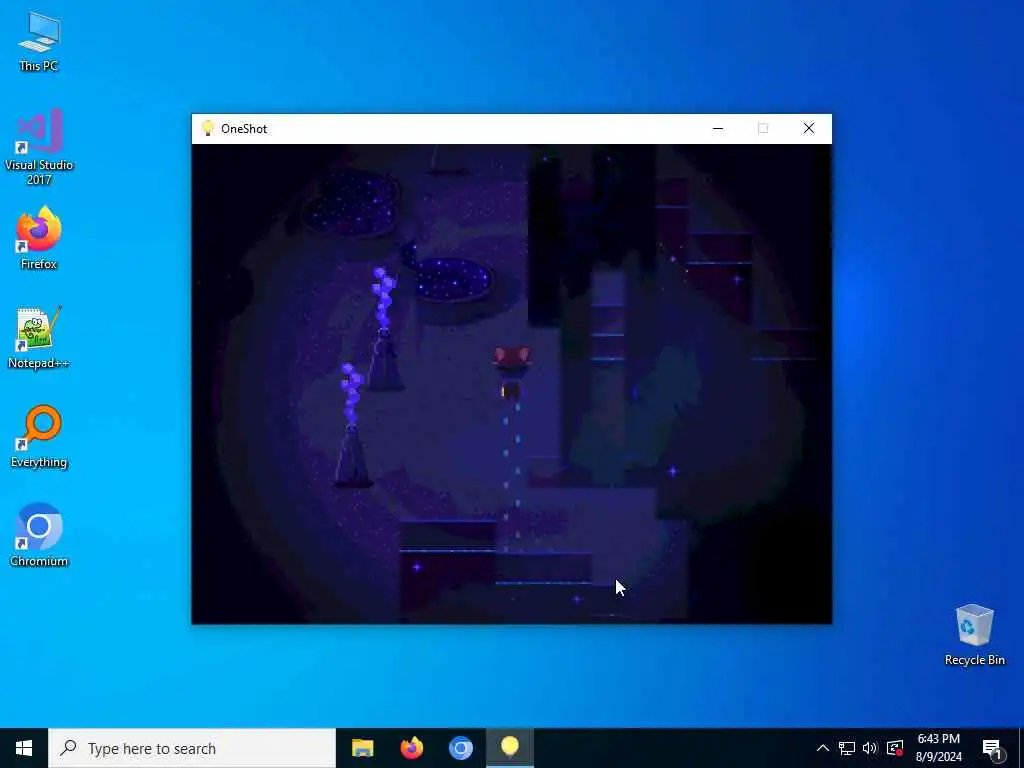The width and height of the screenshot is (1024, 768).
Task: Open volume control in system tray
Action: pyautogui.click(x=870, y=748)
